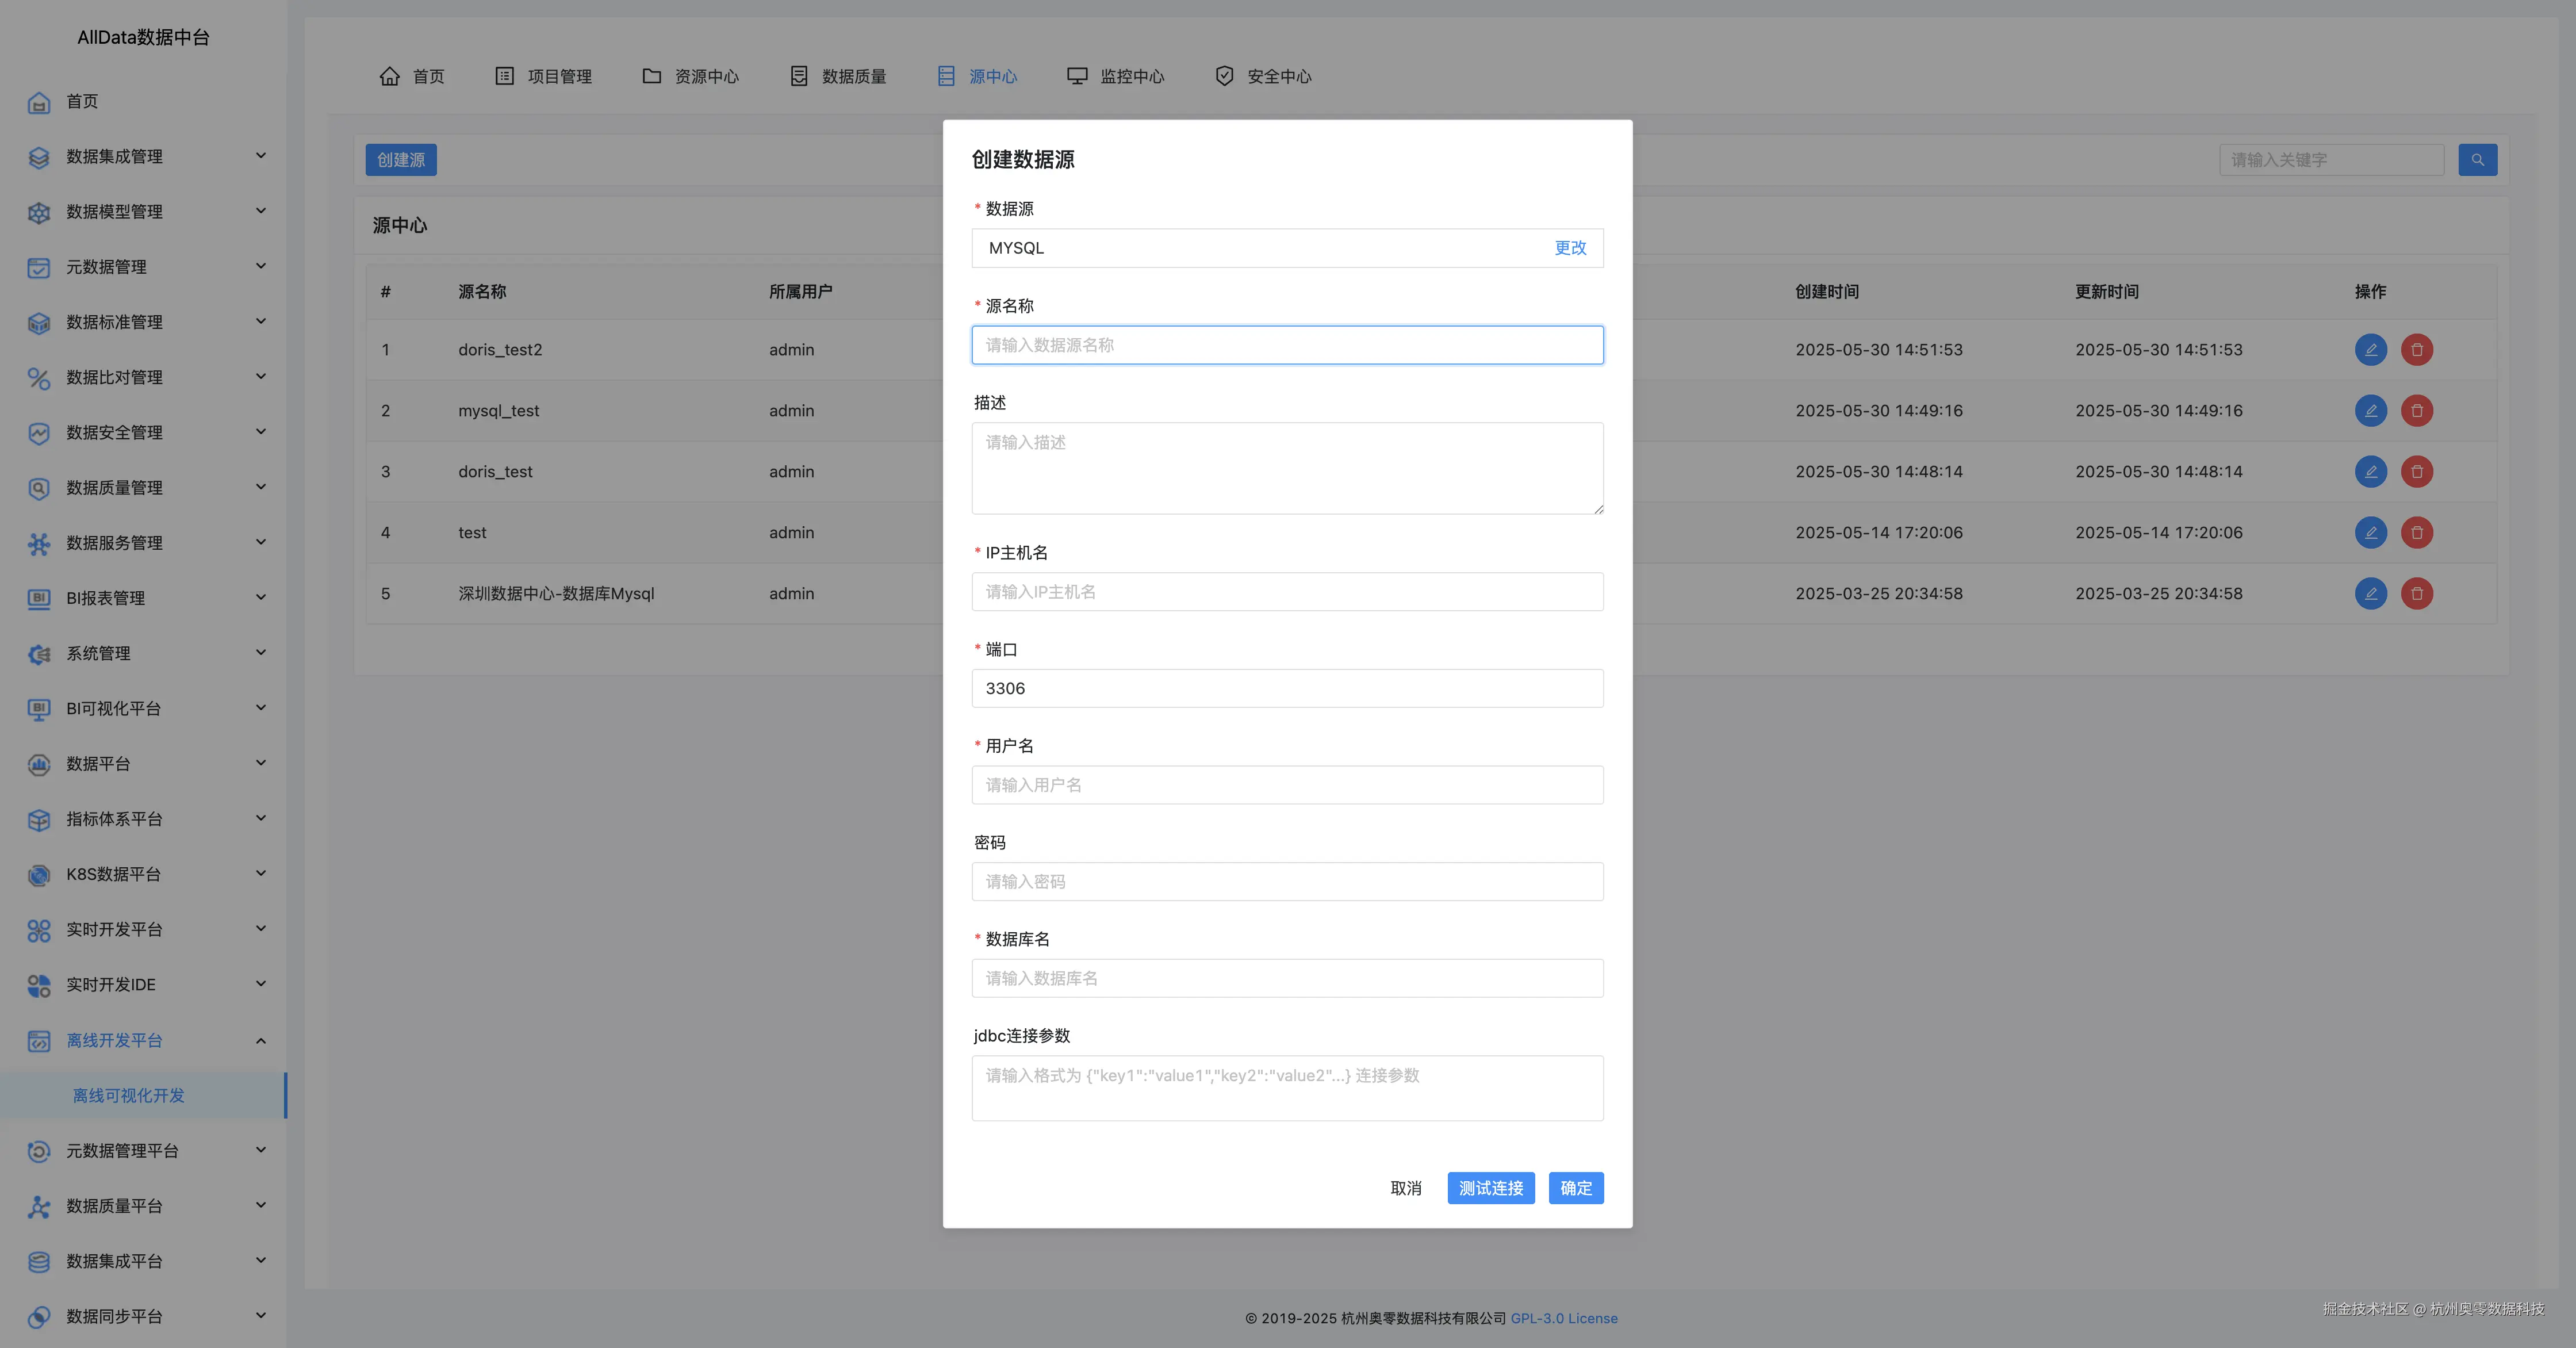The image size is (2576, 1348).
Task: Expand the 数据集成管理 sidebar menu
Action: [261, 156]
